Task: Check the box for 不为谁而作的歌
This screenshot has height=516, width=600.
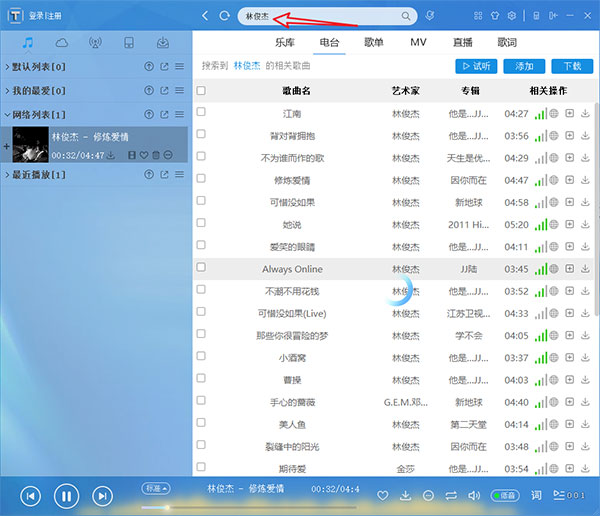Action: point(201,156)
